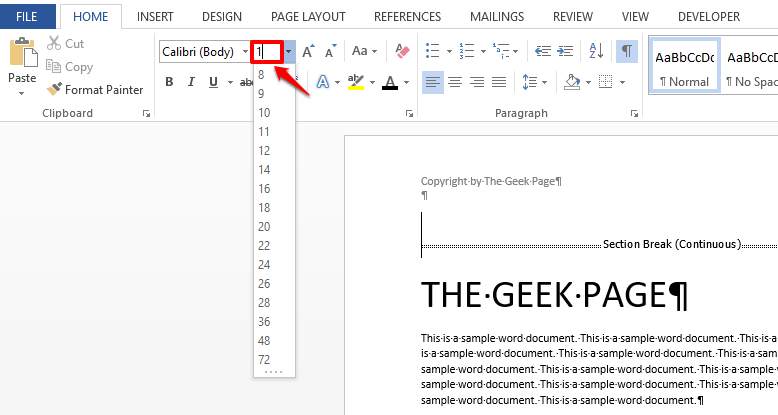Increase font size with Grow Font icon
This screenshot has width=778, height=415.
coord(308,52)
